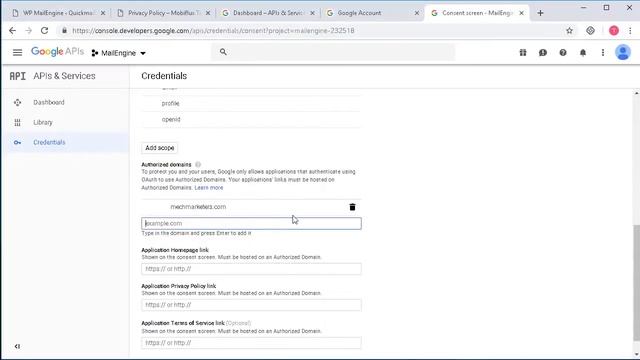
Task: Open the Learn more link
Action: (x=209, y=188)
